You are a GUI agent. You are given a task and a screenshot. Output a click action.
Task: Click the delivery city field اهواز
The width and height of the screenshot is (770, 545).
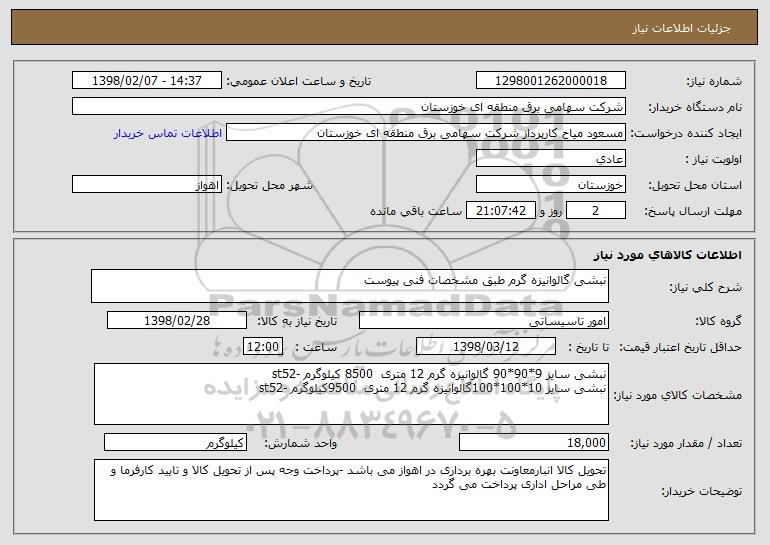pyautogui.click(x=147, y=185)
